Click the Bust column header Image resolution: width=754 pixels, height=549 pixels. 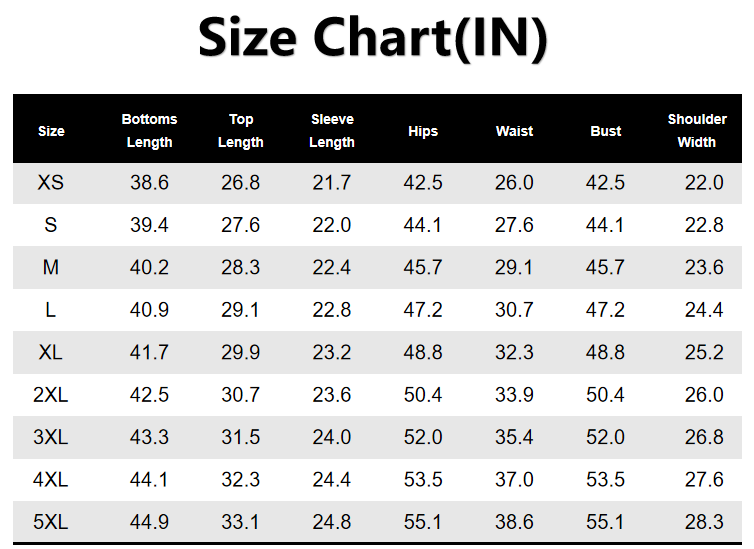[x=605, y=131]
